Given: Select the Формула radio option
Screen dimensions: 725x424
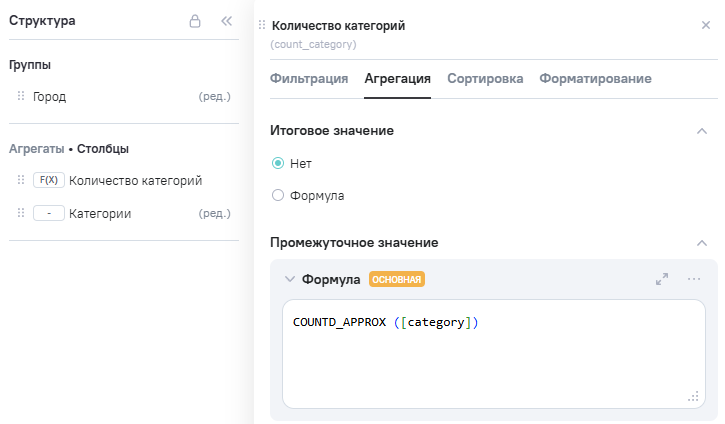Looking at the screenshot, I should (x=278, y=195).
